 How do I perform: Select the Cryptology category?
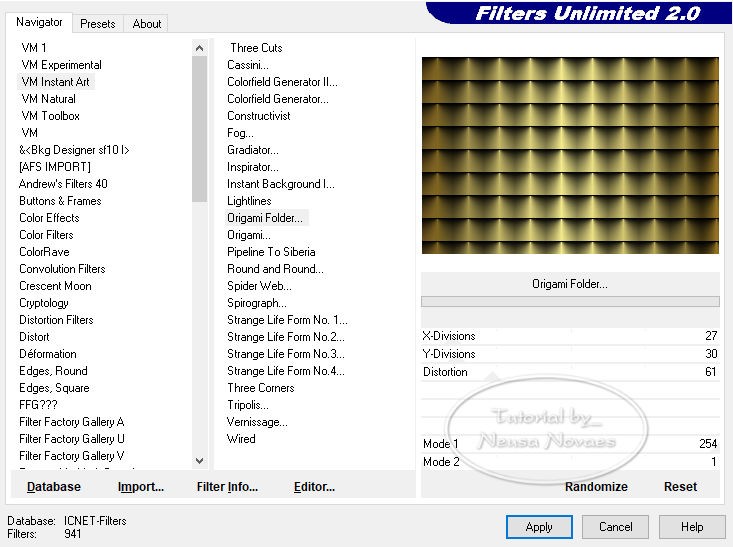(43, 303)
